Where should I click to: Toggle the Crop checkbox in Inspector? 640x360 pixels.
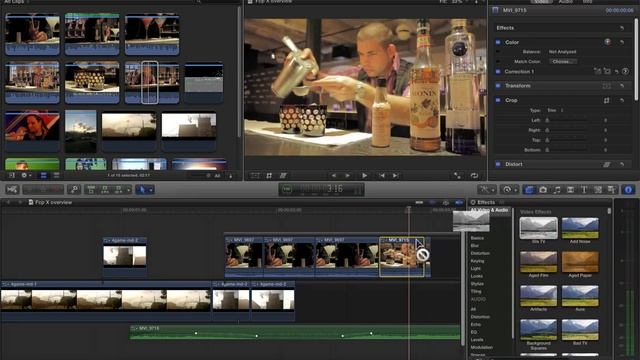498,100
